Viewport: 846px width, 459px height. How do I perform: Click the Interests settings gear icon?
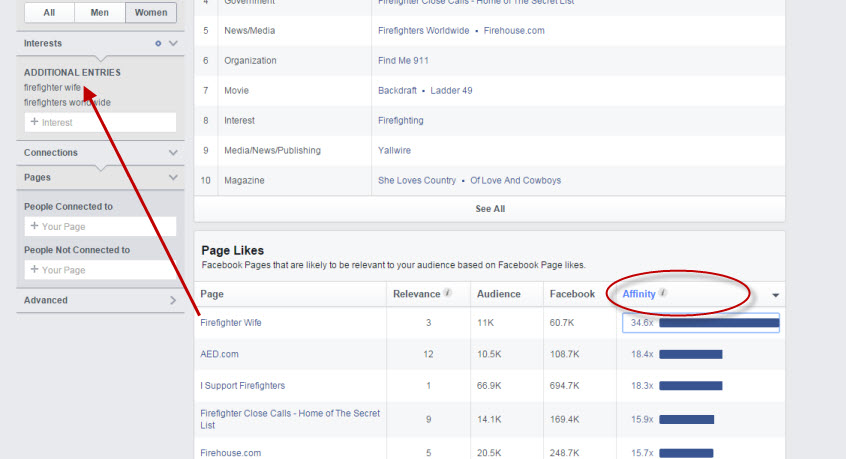pyautogui.click(x=158, y=43)
